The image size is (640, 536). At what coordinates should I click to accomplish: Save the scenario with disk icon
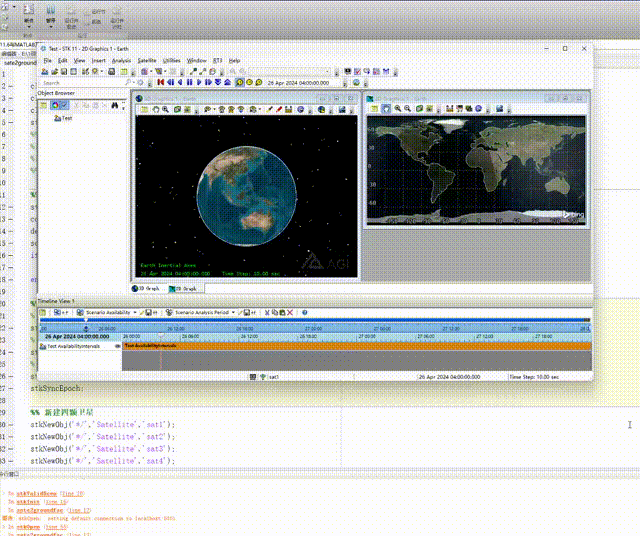tap(64, 71)
